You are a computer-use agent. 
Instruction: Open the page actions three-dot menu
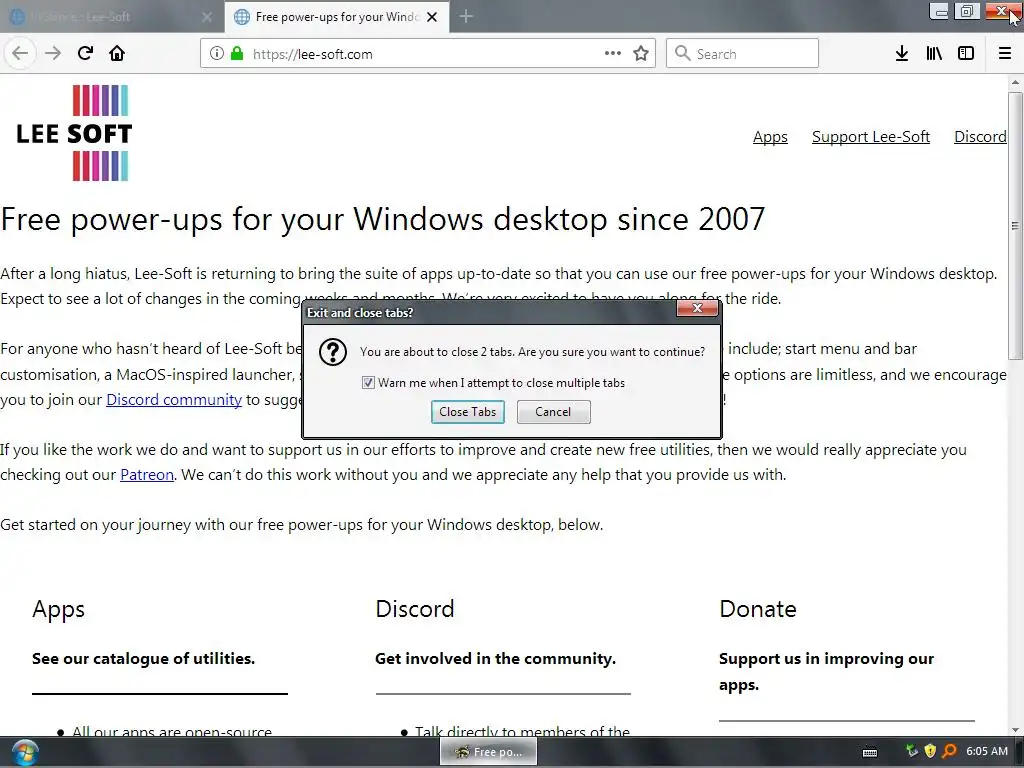point(613,54)
